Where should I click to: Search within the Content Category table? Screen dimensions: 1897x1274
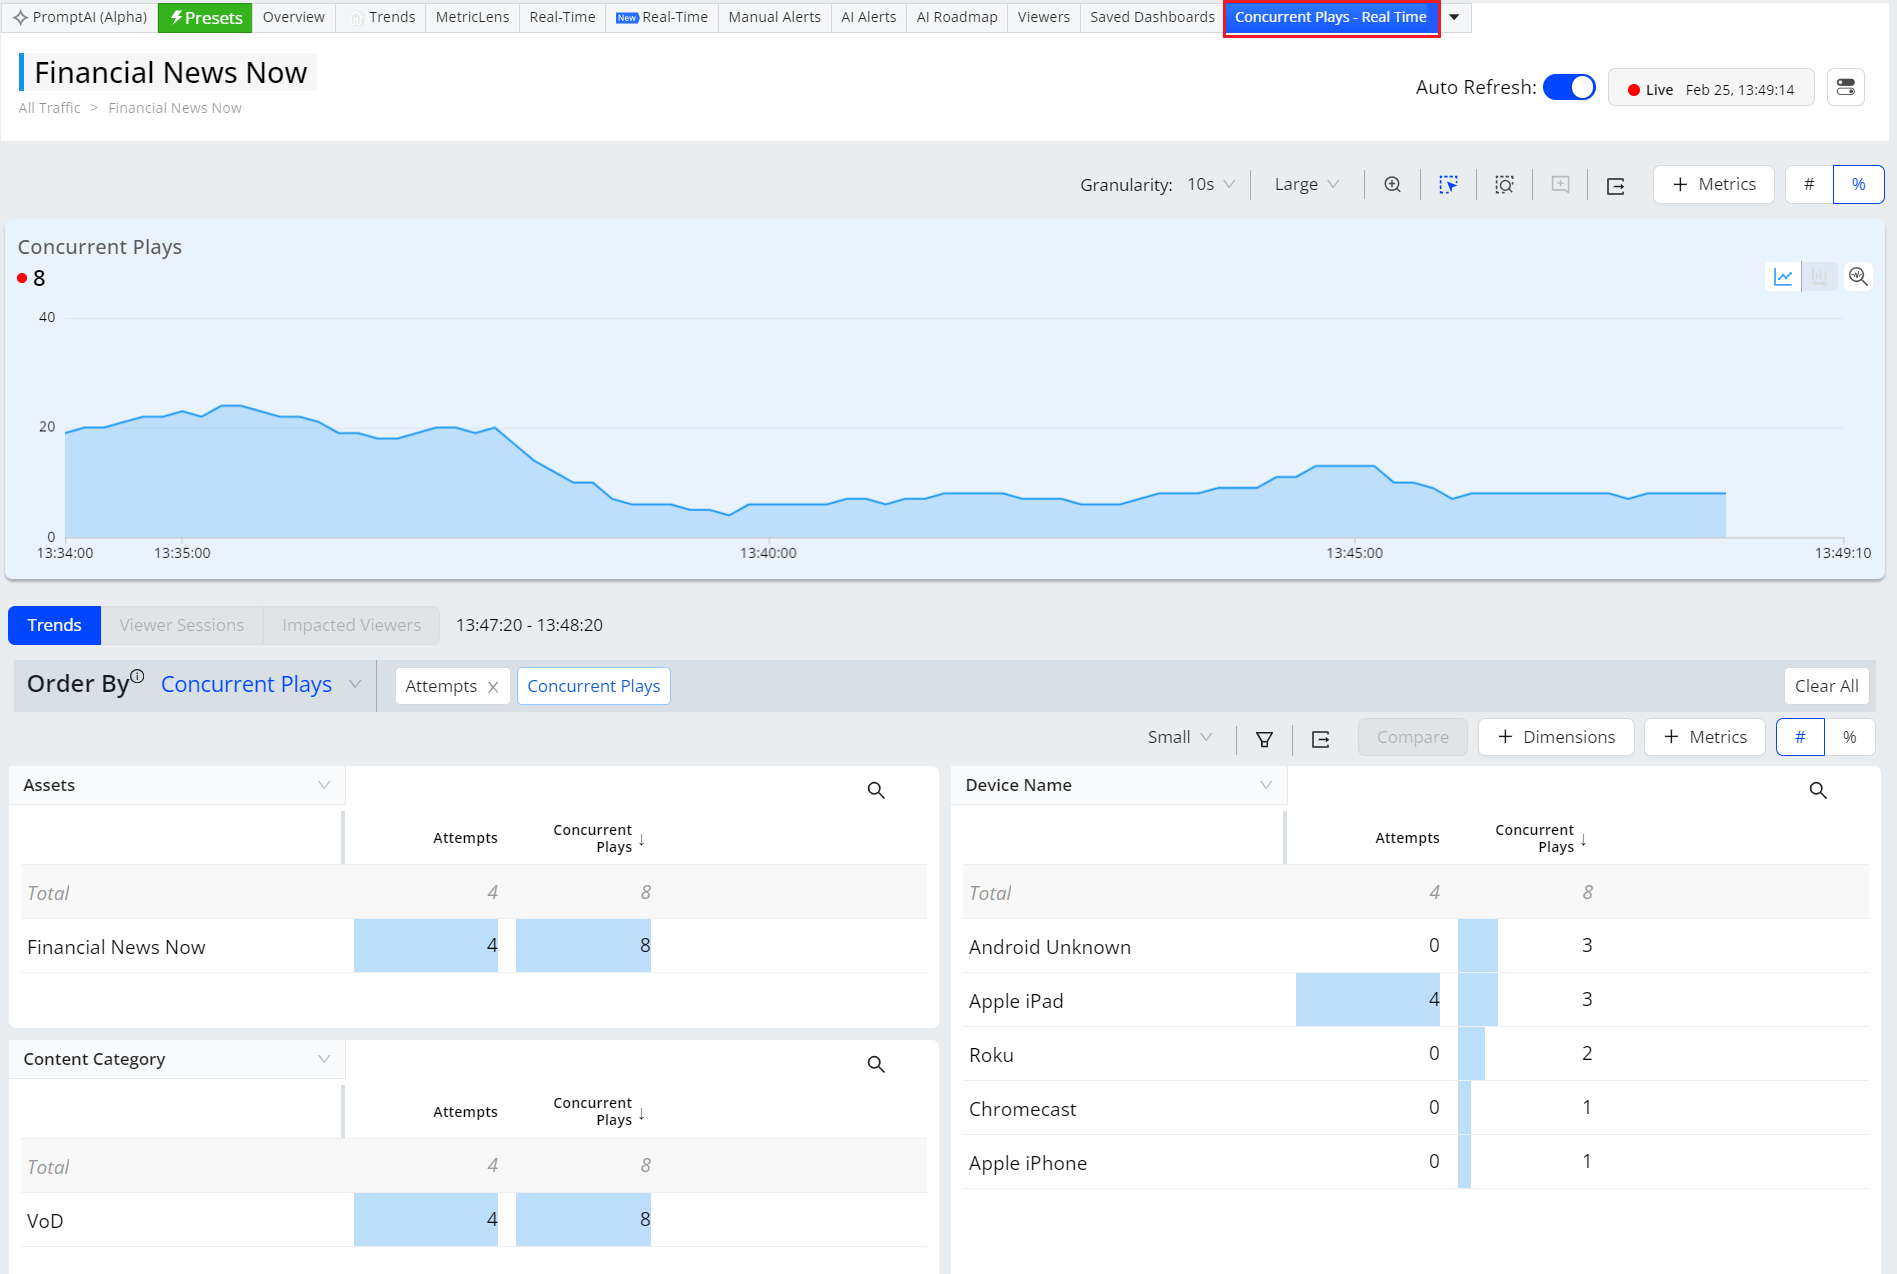coord(876,1065)
